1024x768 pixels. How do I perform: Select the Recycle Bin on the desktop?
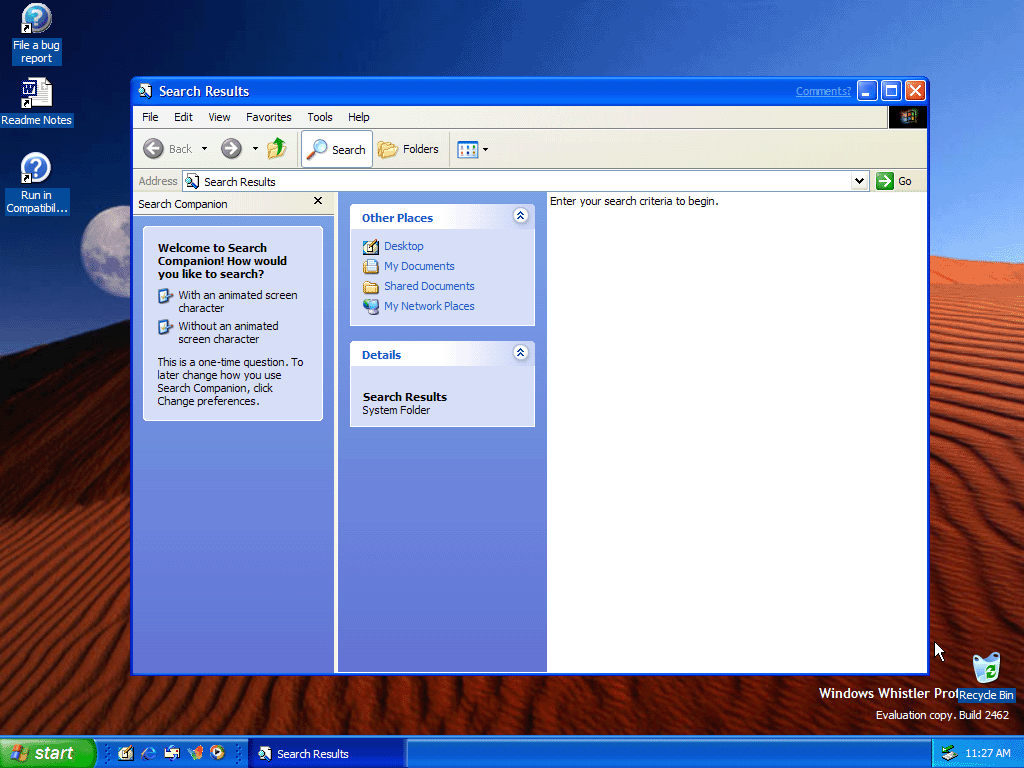986,677
